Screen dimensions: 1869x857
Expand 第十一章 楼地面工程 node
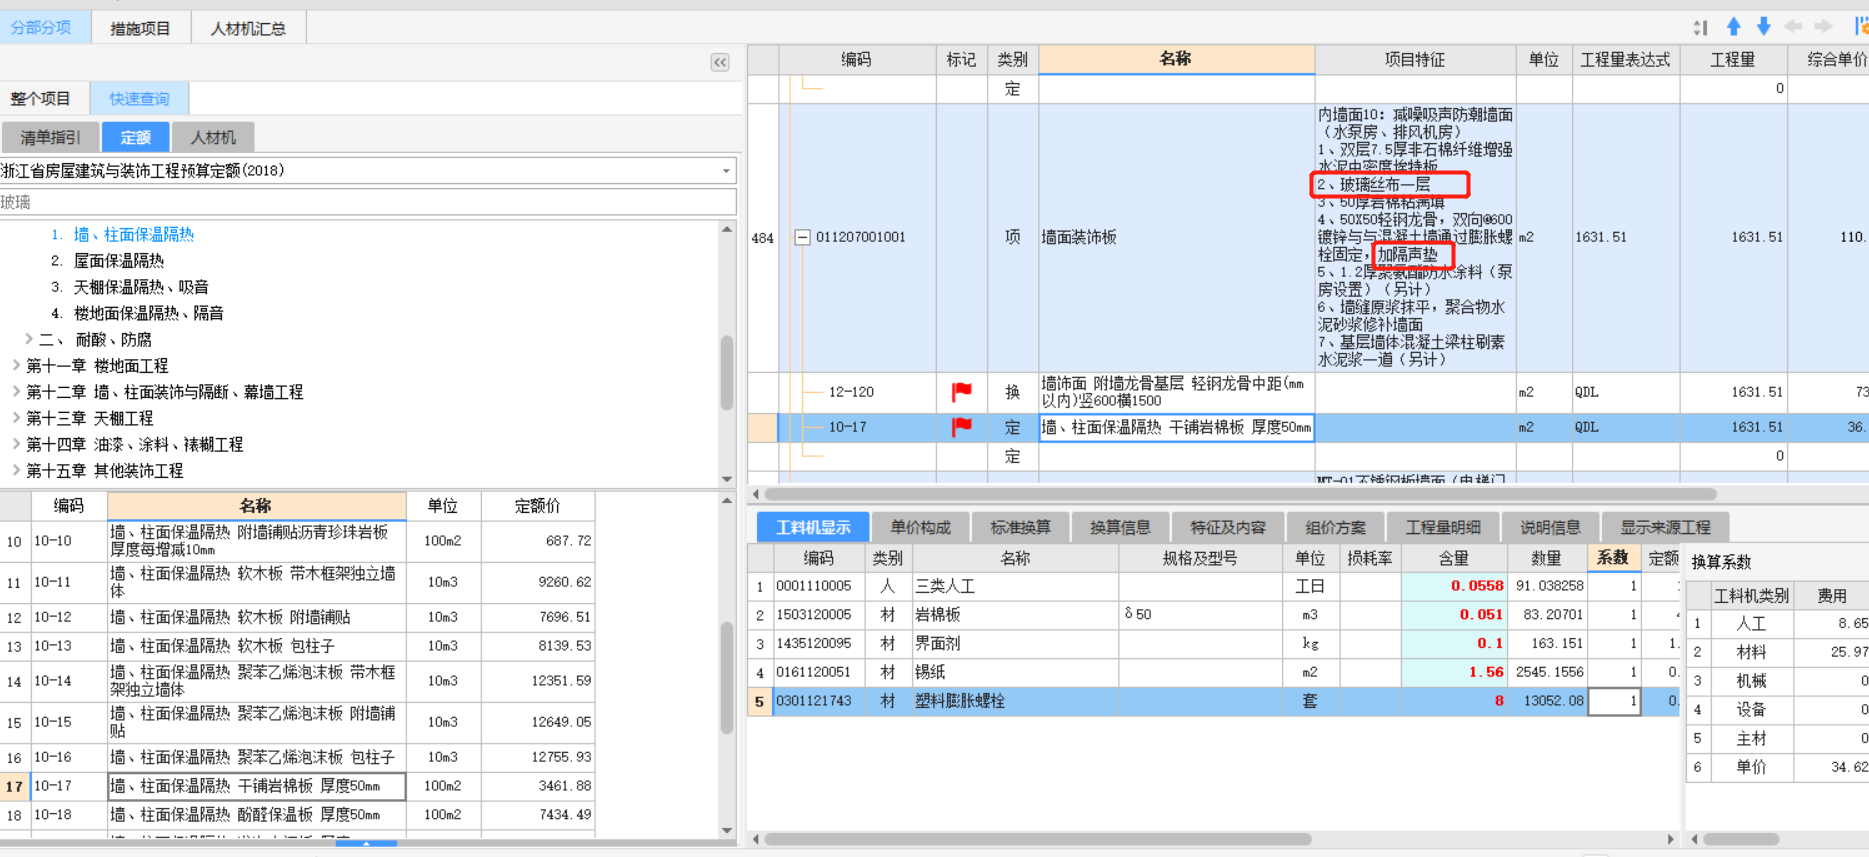(16, 365)
